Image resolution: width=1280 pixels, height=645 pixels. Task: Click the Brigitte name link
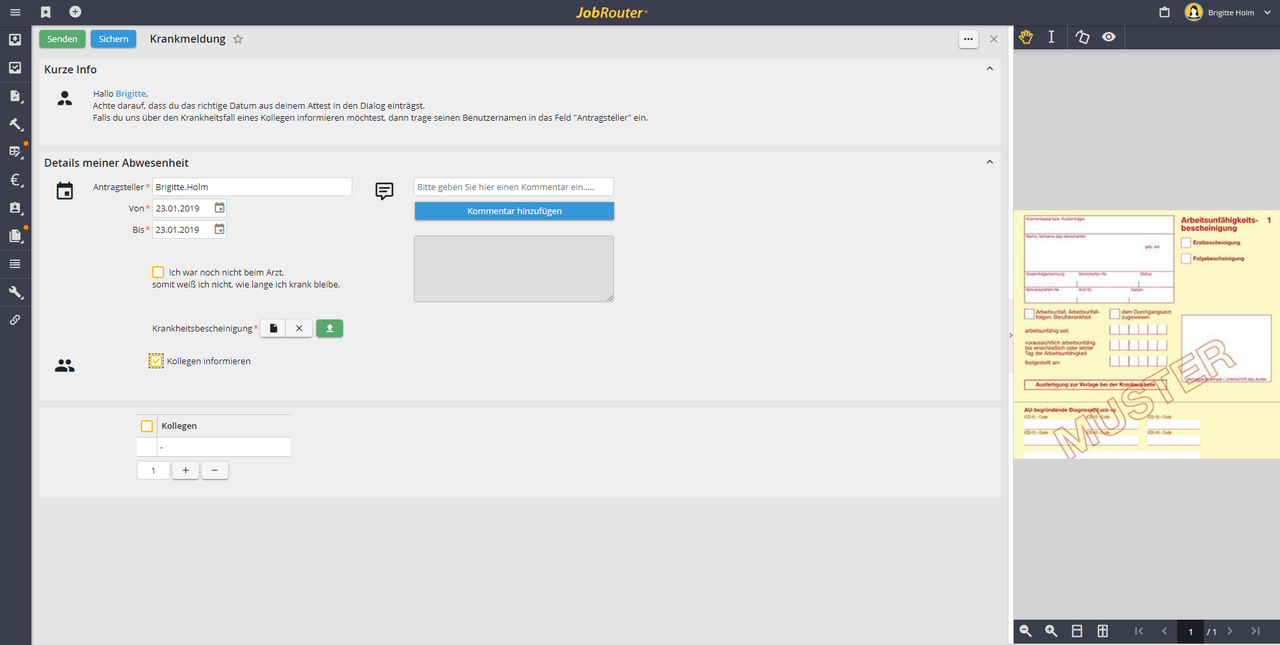pyautogui.click(x=130, y=93)
